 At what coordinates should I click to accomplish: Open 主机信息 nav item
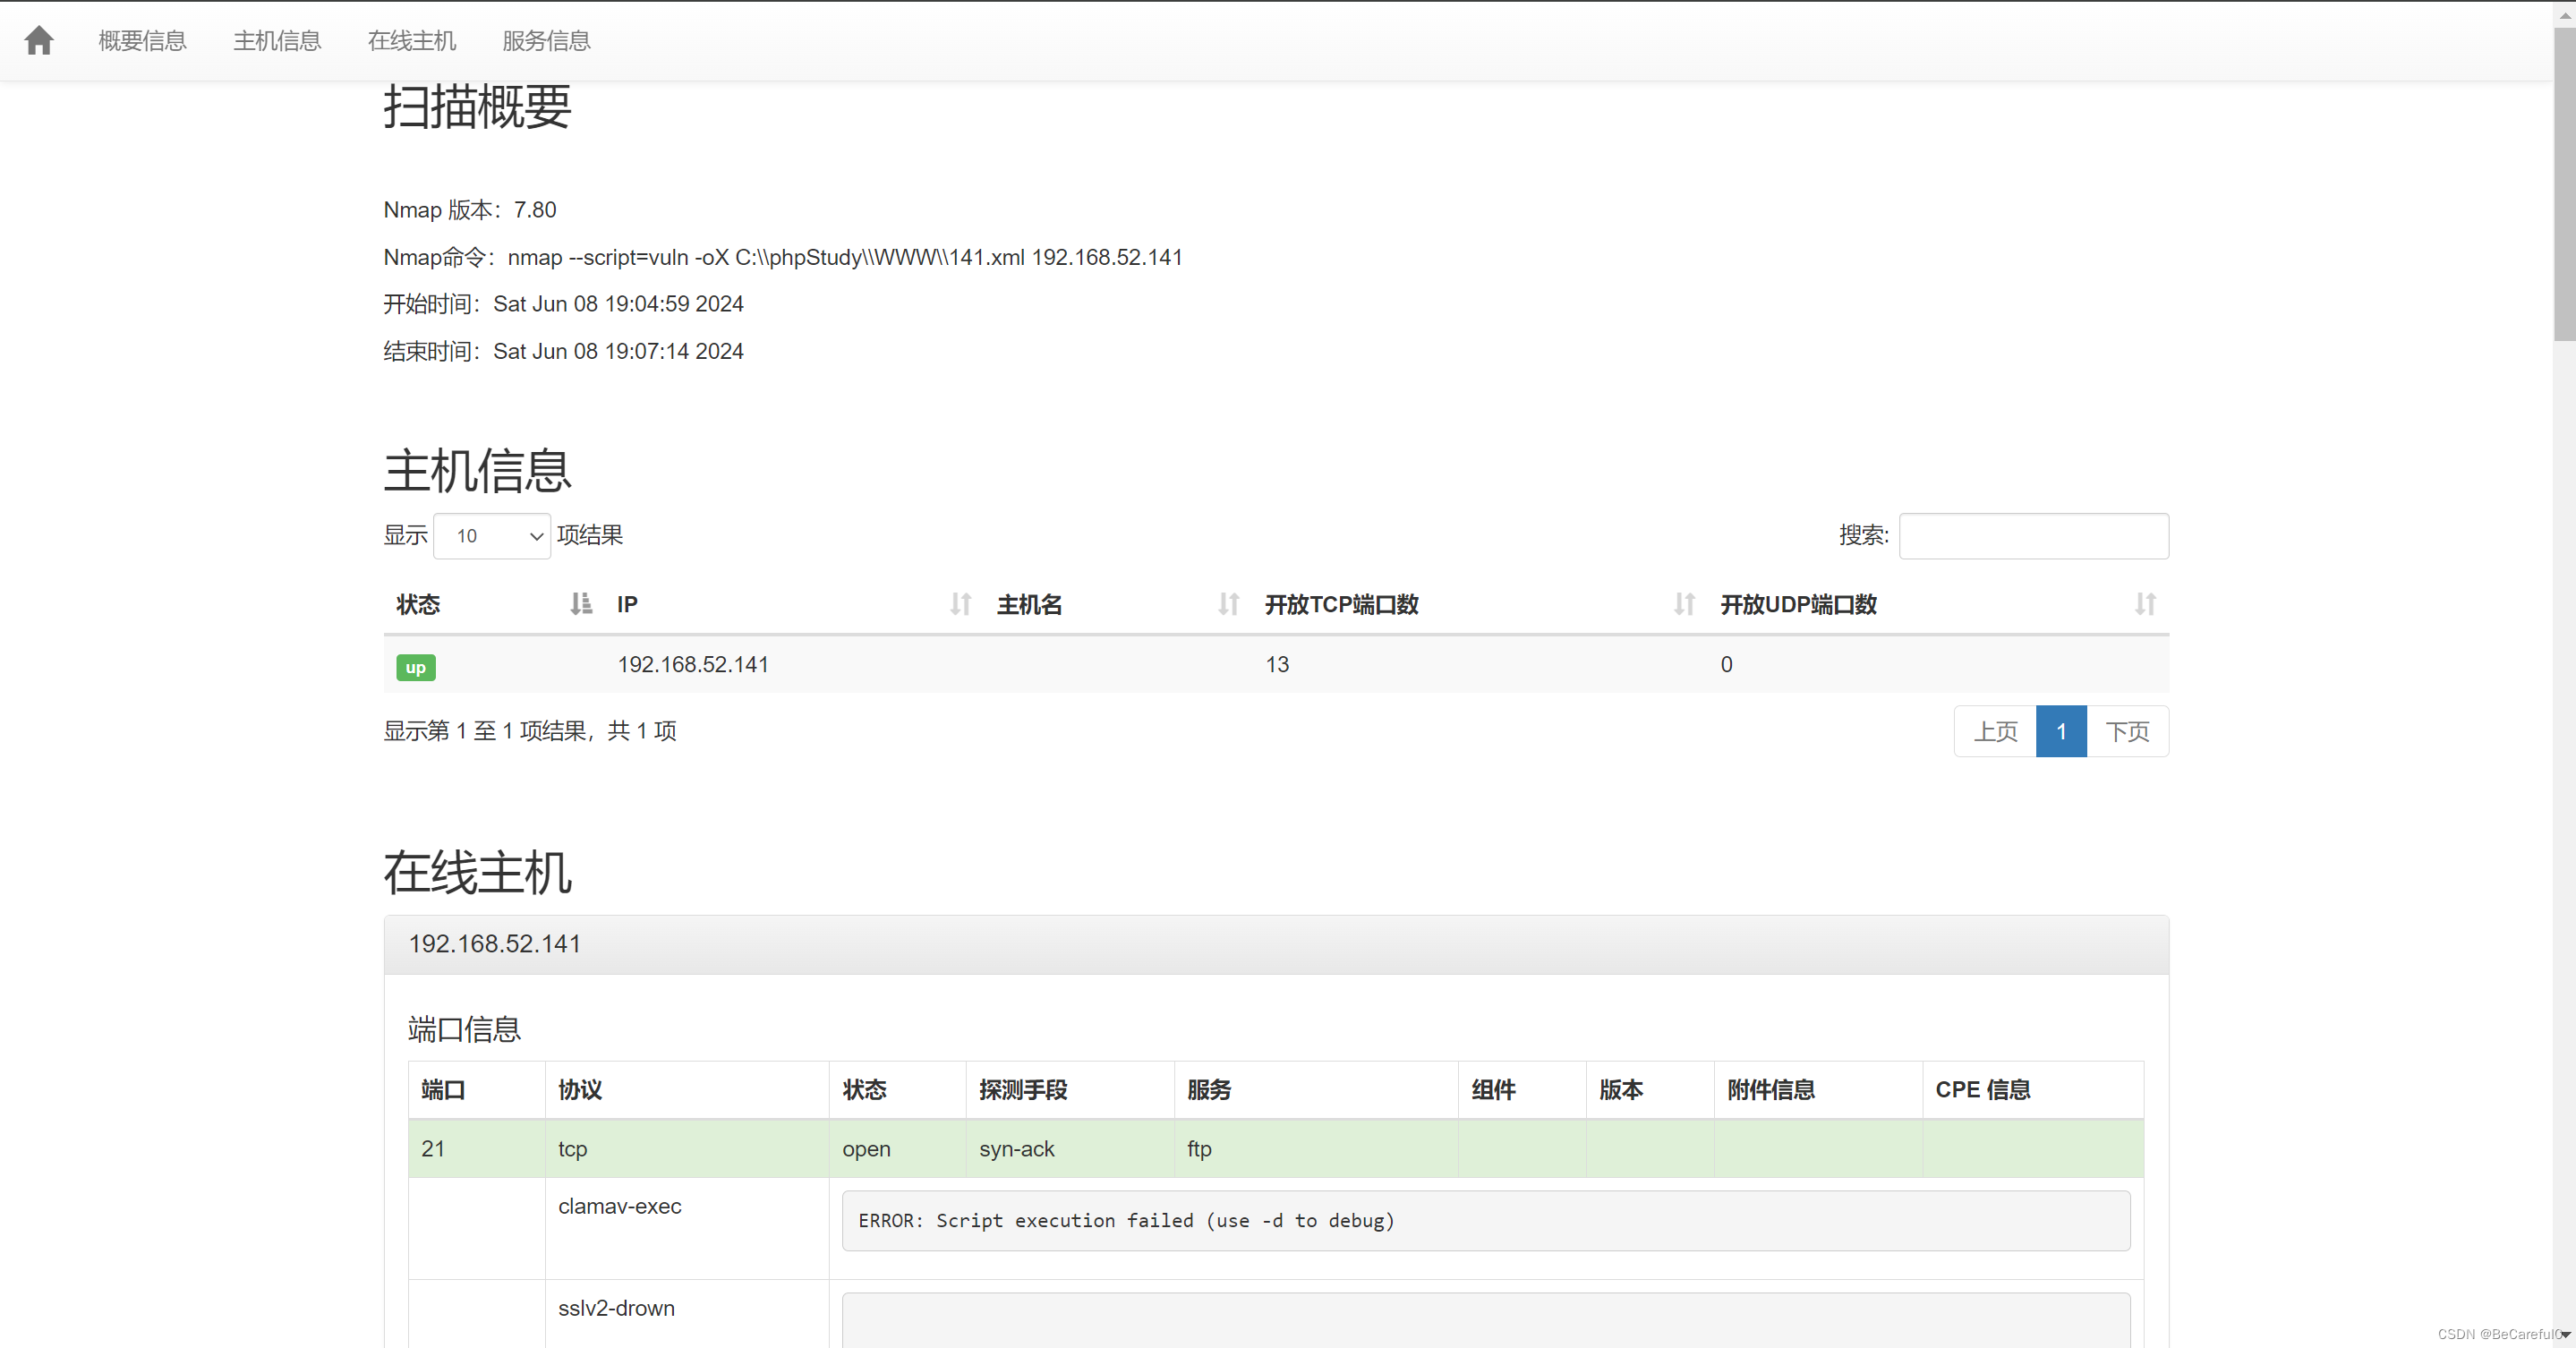click(x=277, y=40)
